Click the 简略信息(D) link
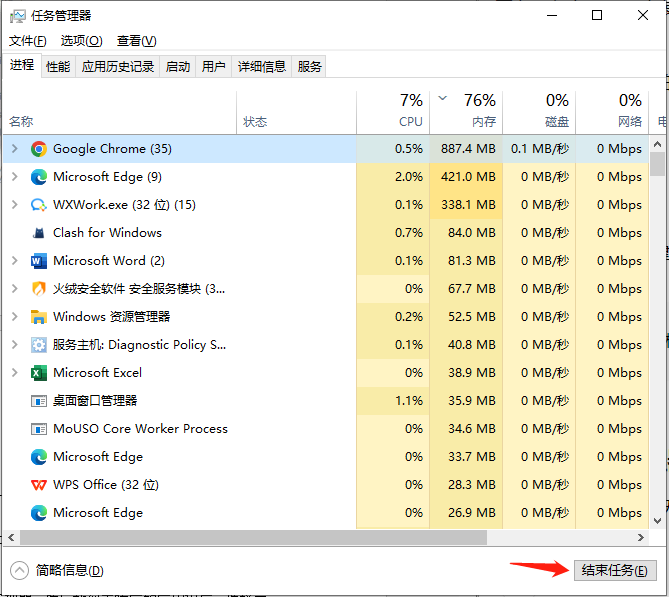The height and width of the screenshot is (597, 669). click(x=70, y=571)
